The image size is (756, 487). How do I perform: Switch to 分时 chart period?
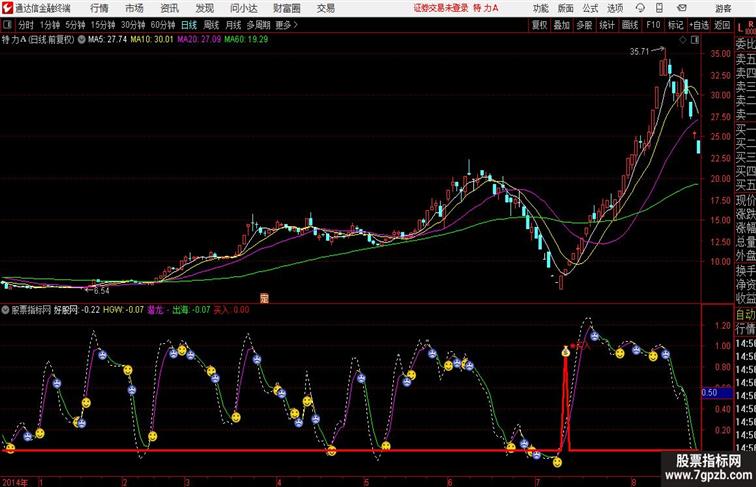point(26,25)
